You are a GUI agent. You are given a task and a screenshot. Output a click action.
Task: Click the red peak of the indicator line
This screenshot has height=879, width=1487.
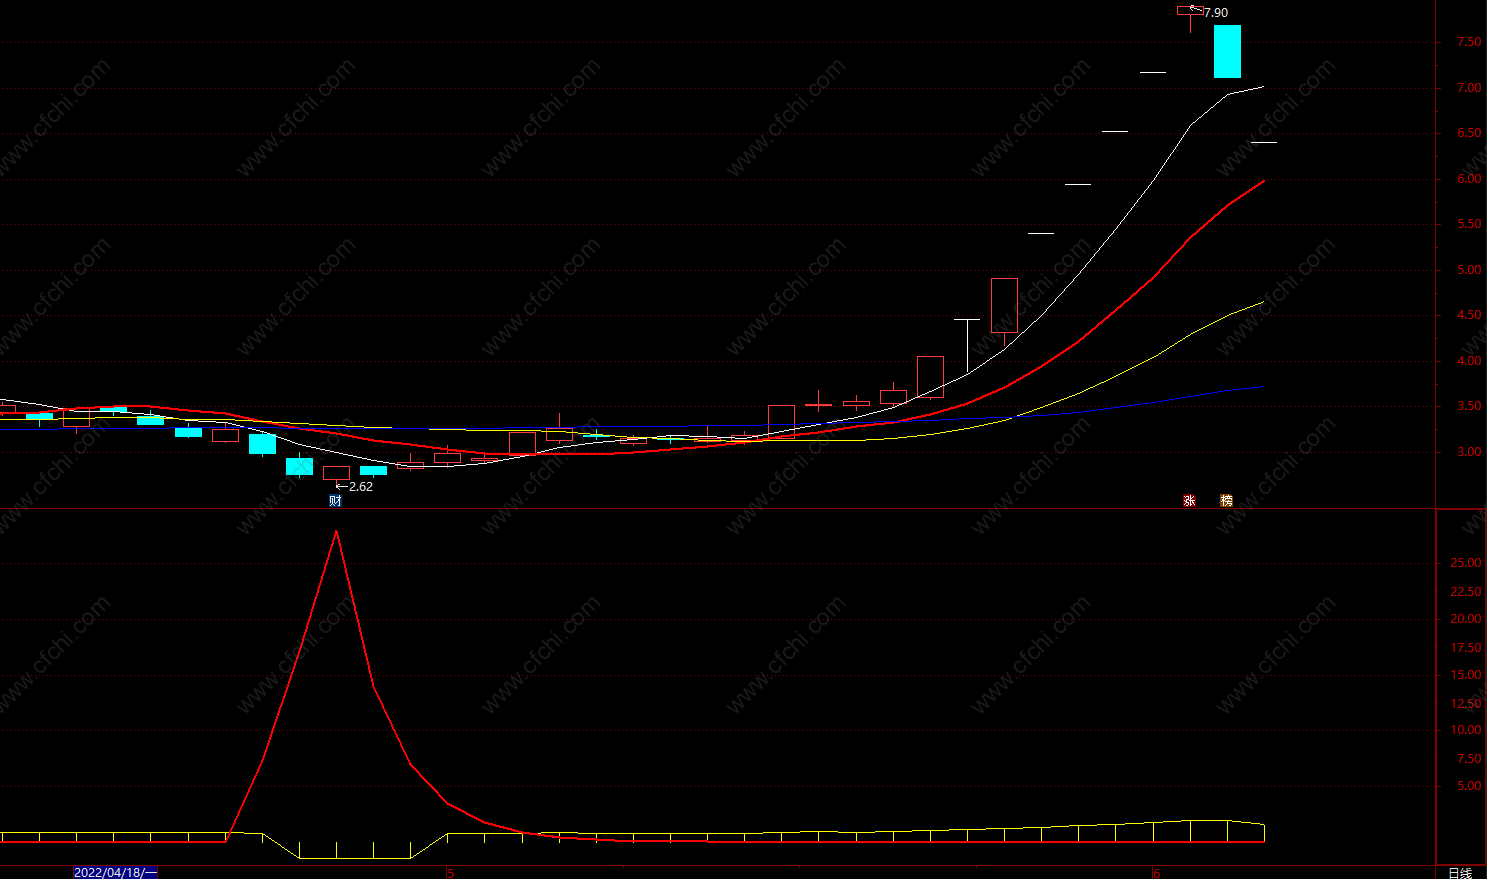pyautogui.click(x=336, y=531)
